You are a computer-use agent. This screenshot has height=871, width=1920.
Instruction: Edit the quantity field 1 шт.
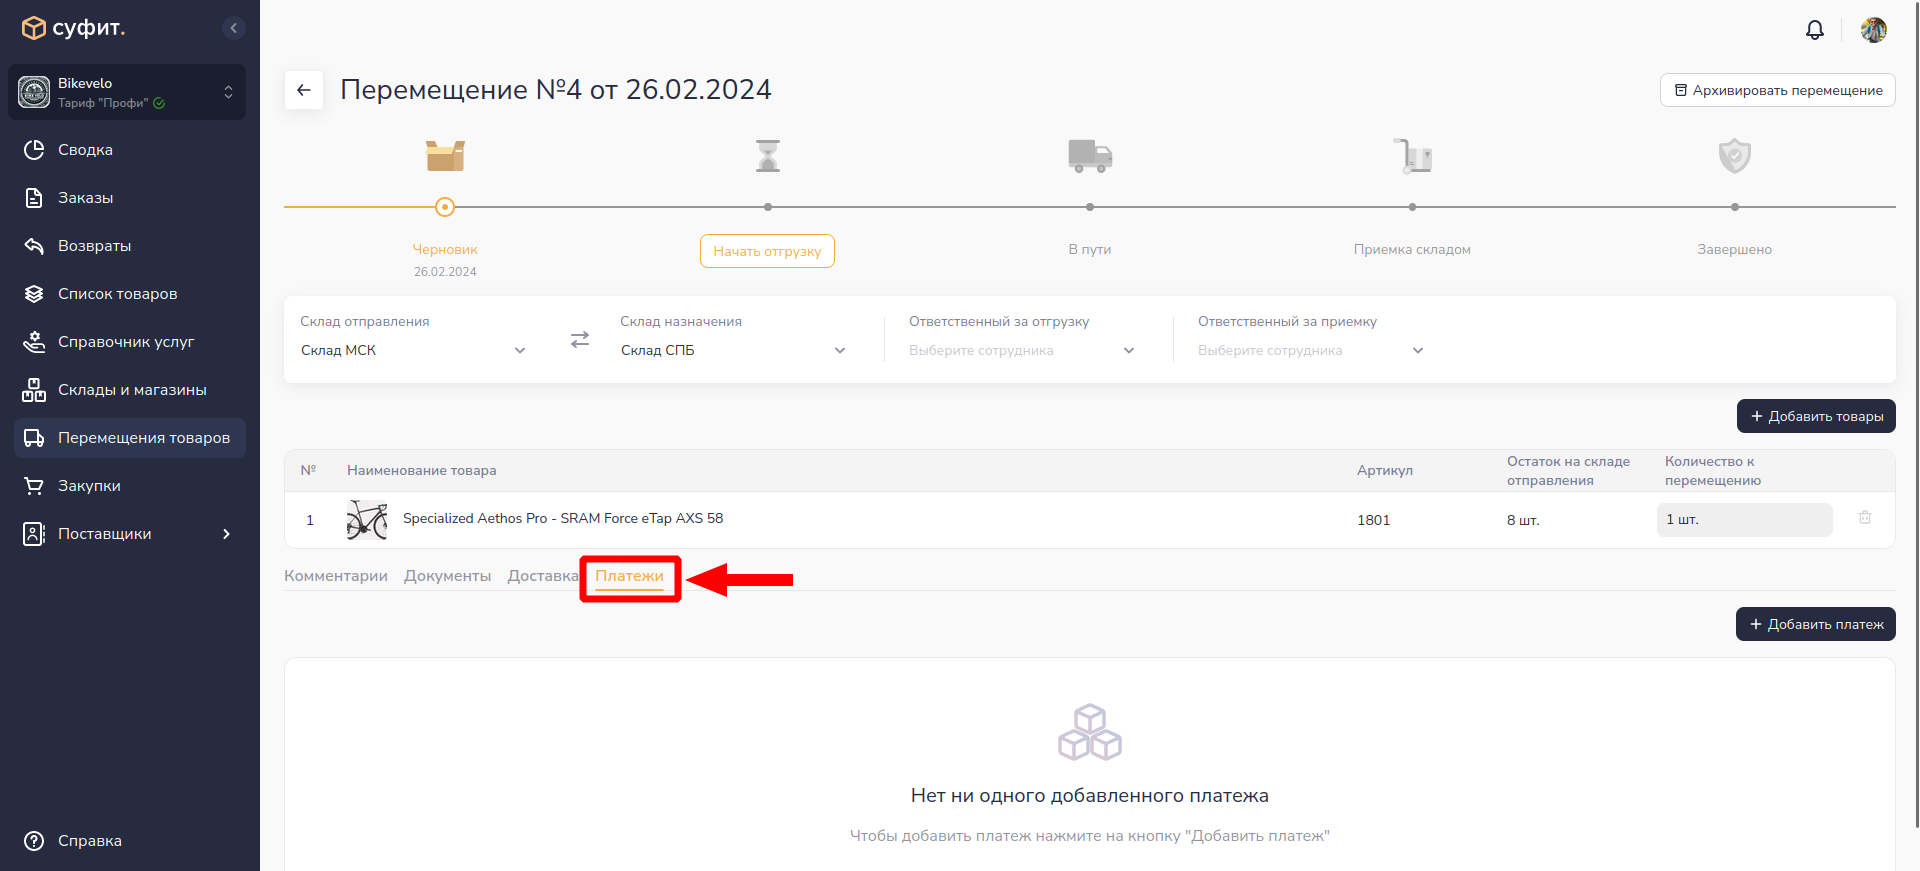tap(1745, 520)
